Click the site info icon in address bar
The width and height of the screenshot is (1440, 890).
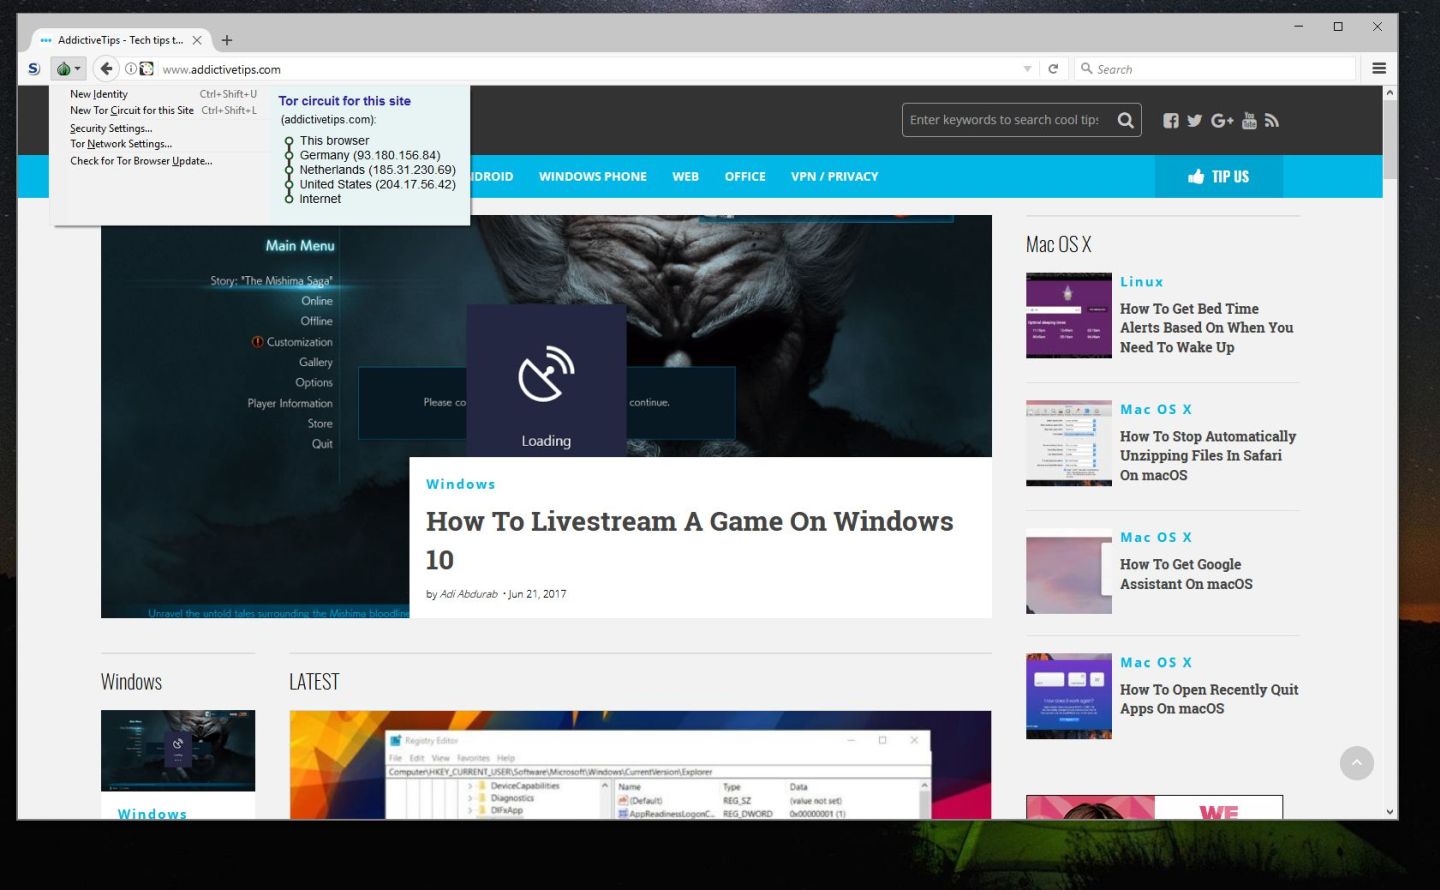(130, 69)
